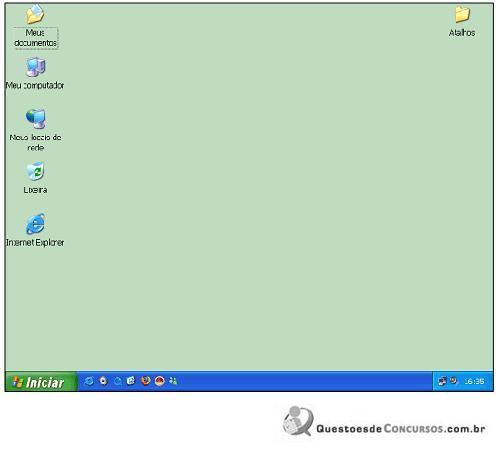The height and width of the screenshot is (452, 496).
Task: Click the Meus documentos icon label
Action: [35, 38]
